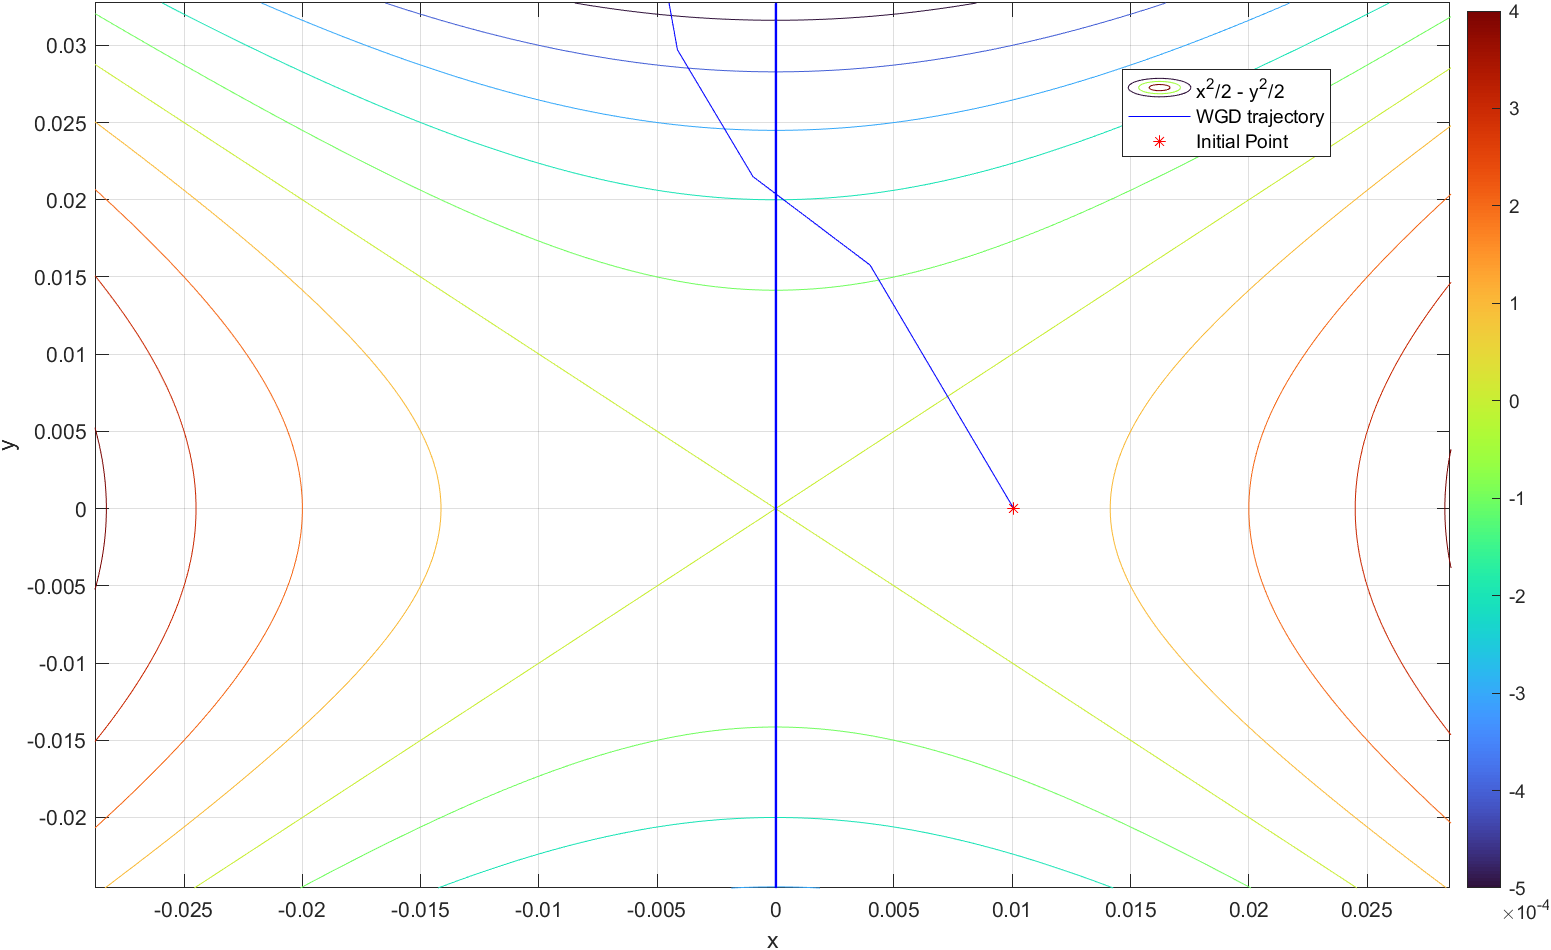The height and width of the screenshot is (950, 1551).
Task: Select the 'Initial Point' legend label
Action: [x=1242, y=142]
